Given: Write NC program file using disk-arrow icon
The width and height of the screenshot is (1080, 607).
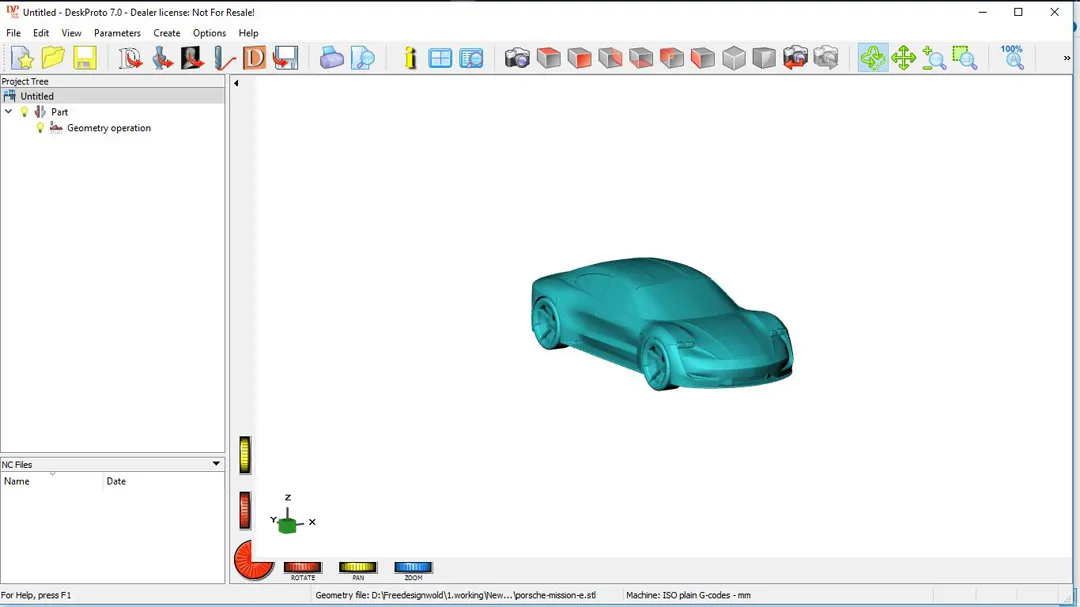Looking at the screenshot, I should 285,58.
